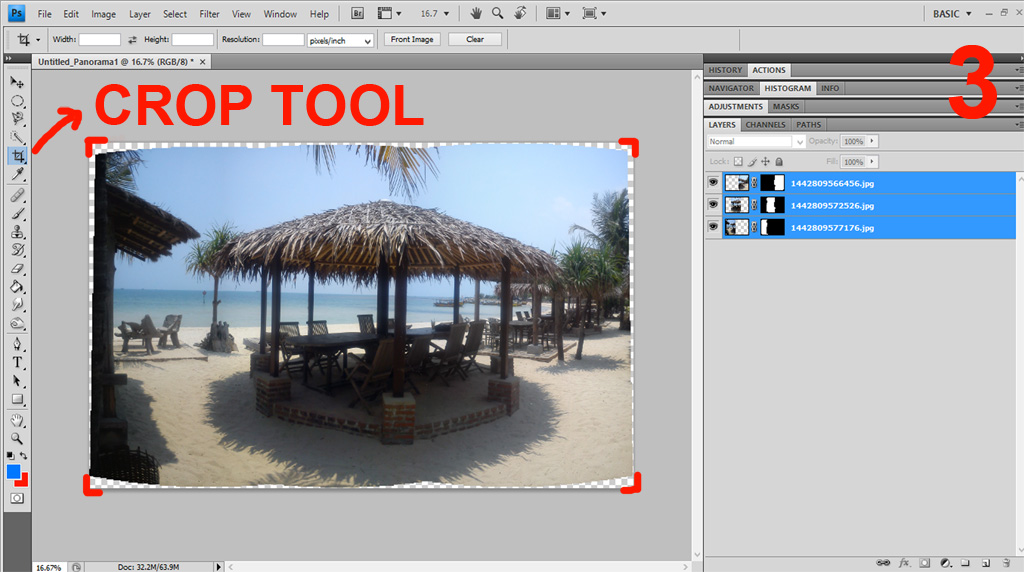Select the Pen tool

[x=17, y=344]
